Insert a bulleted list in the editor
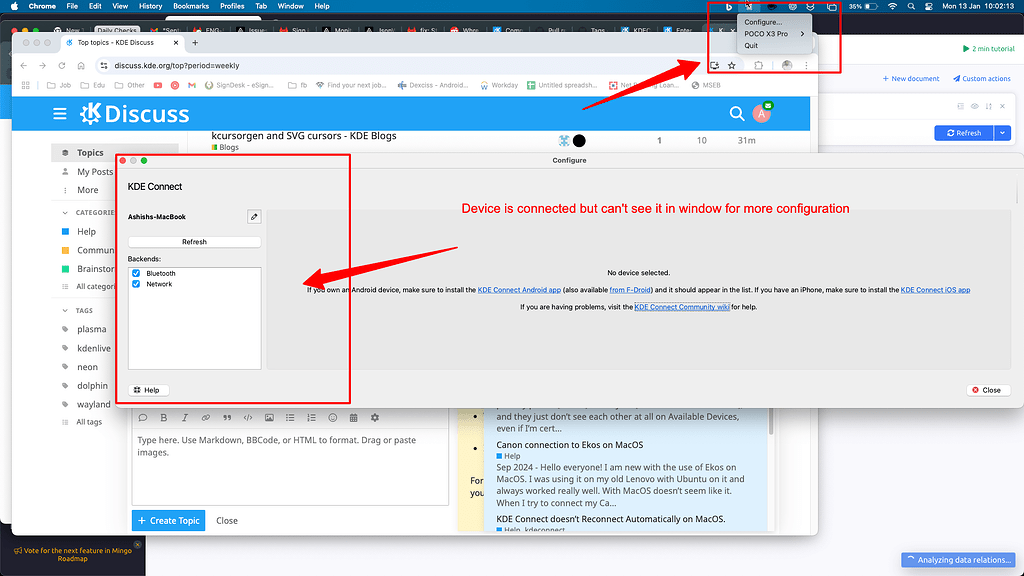Screen dimensions: 1024x576 click(x=289, y=417)
